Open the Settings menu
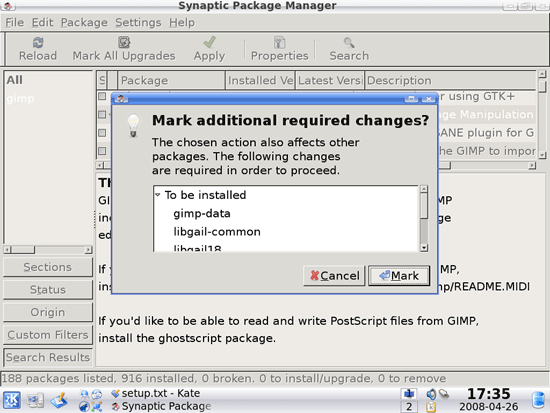This screenshot has width=550, height=413. pos(138,22)
